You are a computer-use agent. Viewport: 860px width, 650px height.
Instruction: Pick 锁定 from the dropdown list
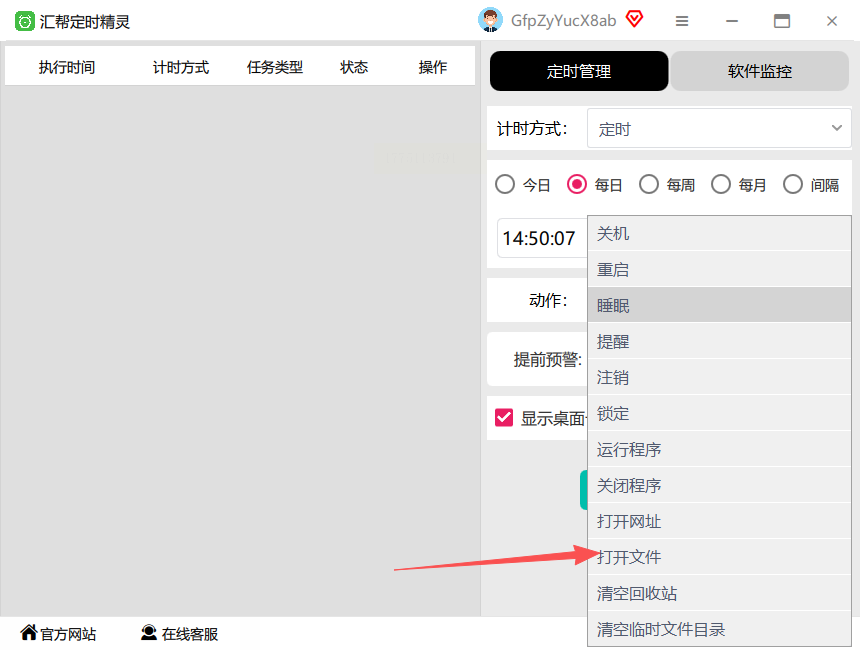[719, 413]
